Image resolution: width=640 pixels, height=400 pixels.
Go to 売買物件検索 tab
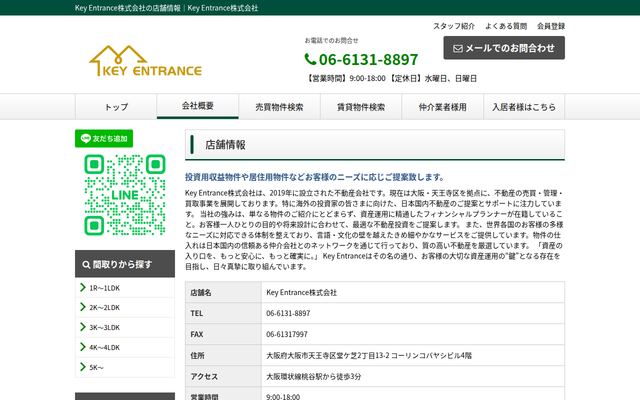coord(279,107)
